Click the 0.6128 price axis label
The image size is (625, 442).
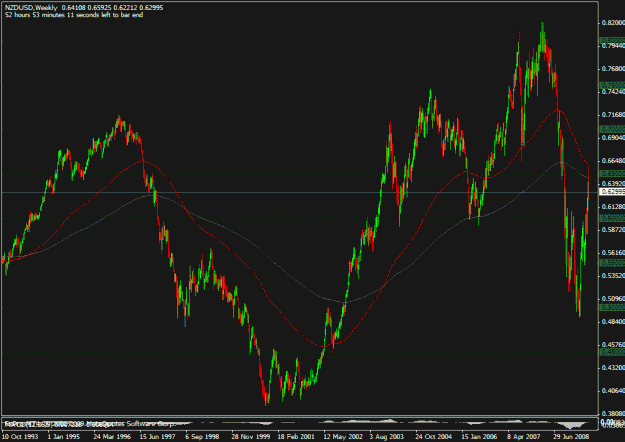pos(613,206)
